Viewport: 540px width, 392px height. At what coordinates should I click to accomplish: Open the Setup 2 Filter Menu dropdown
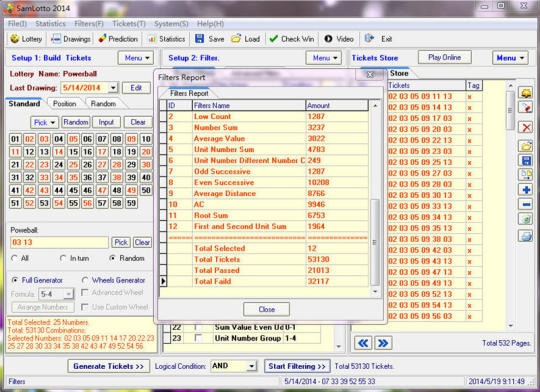pos(324,58)
